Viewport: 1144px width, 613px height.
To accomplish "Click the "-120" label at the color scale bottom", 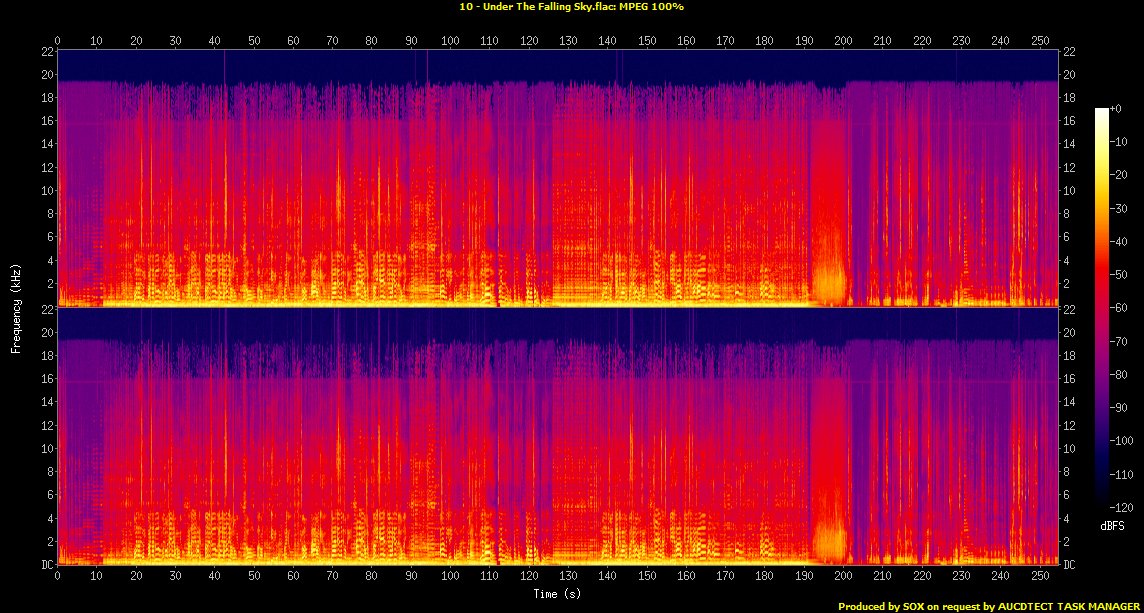I will pyautogui.click(x=1124, y=507).
